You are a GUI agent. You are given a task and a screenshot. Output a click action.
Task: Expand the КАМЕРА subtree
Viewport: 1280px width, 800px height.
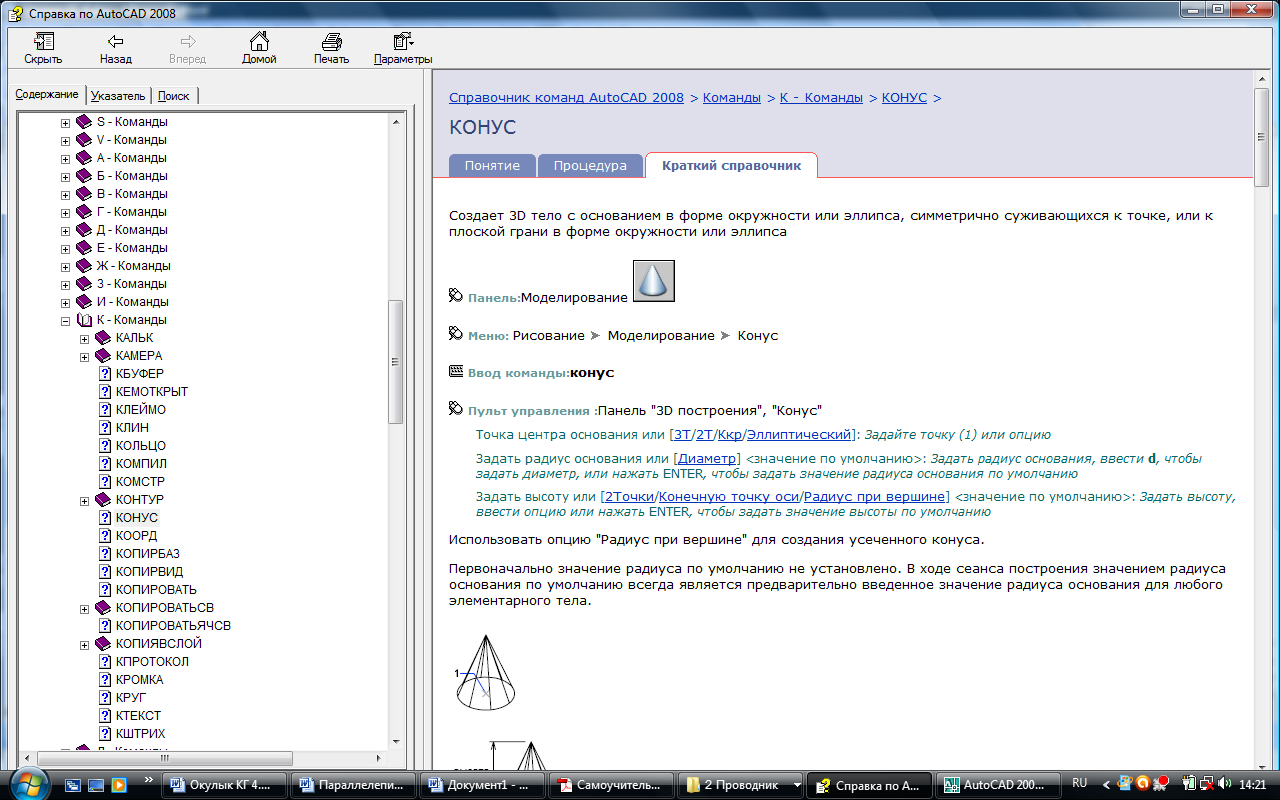pyautogui.click(x=85, y=356)
